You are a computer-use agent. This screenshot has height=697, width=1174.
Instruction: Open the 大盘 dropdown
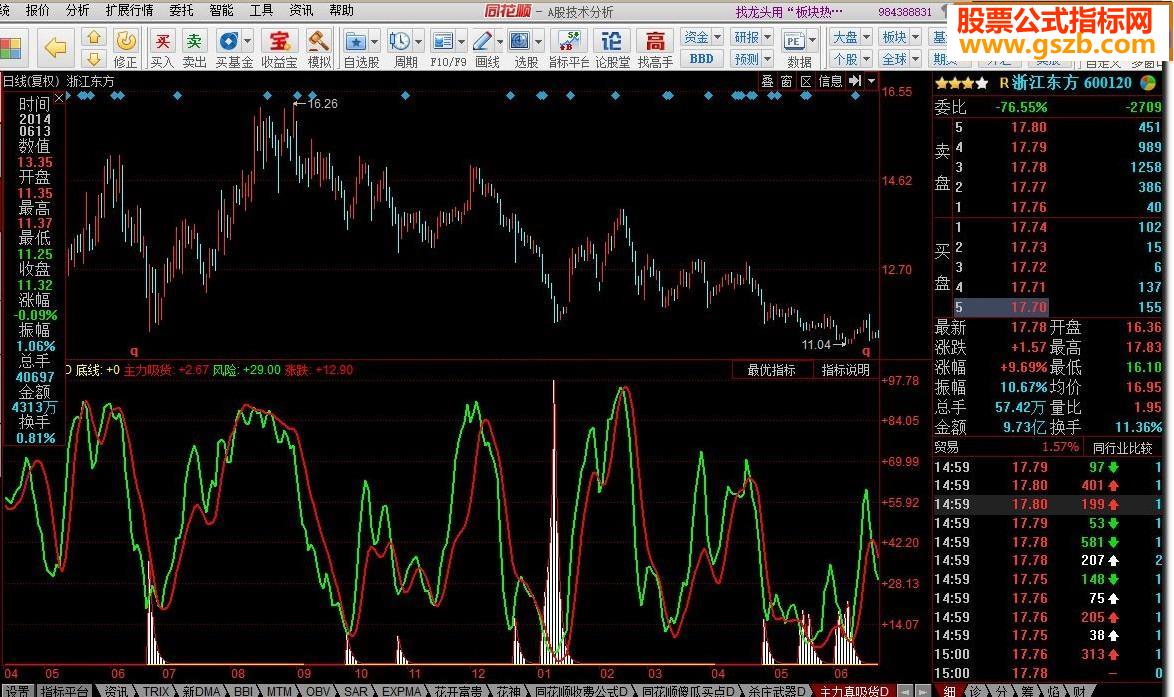point(851,37)
